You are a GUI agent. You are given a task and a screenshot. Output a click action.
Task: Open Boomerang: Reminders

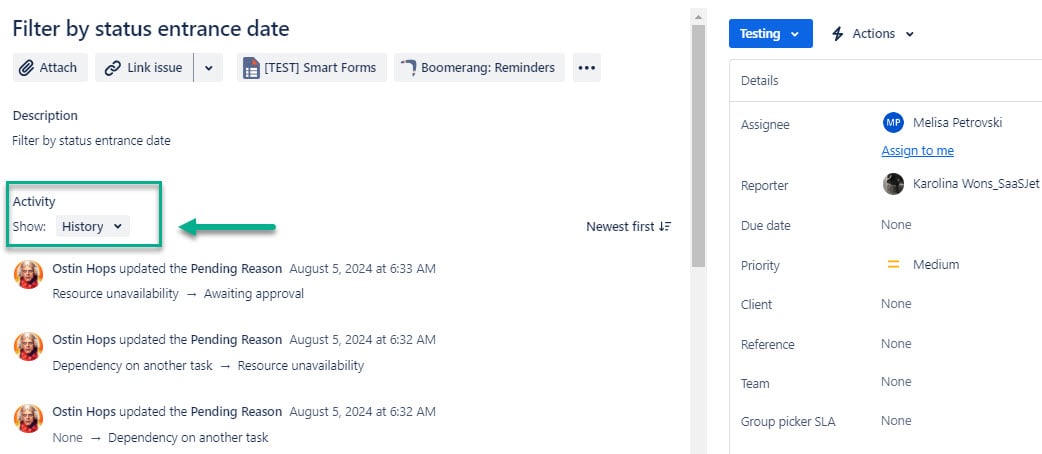pos(479,68)
